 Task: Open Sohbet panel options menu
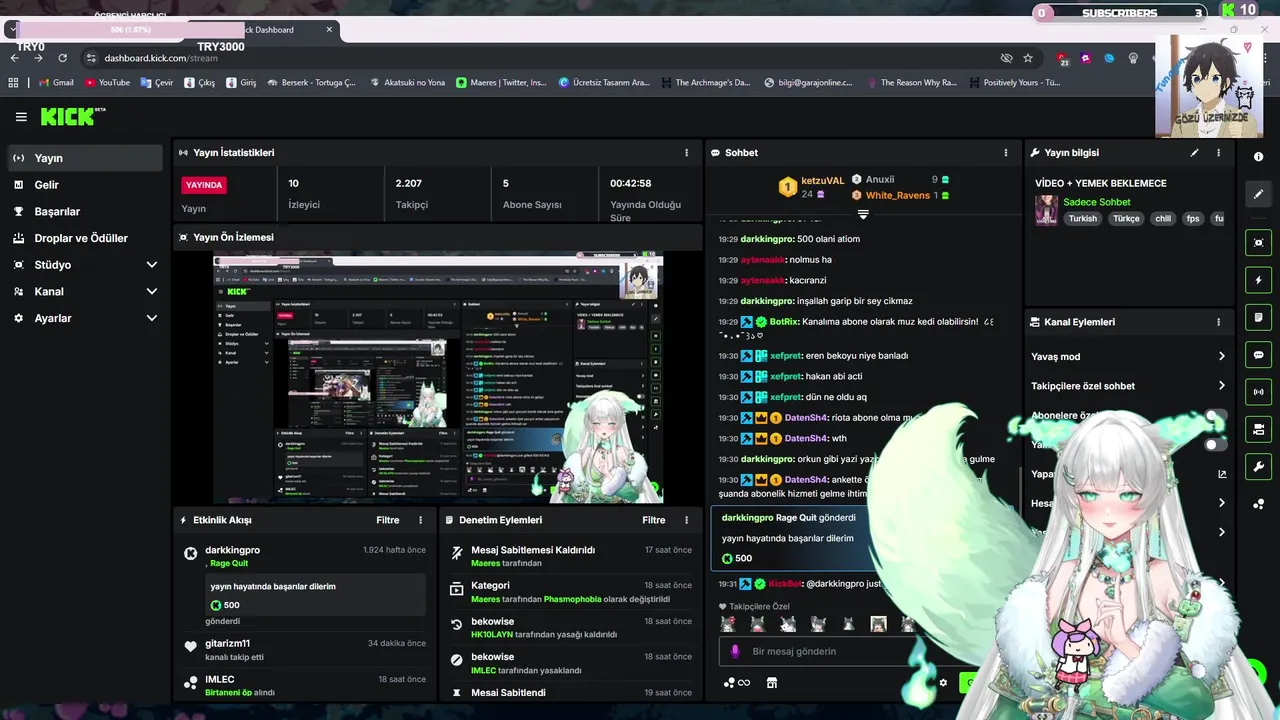tap(1006, 153)
